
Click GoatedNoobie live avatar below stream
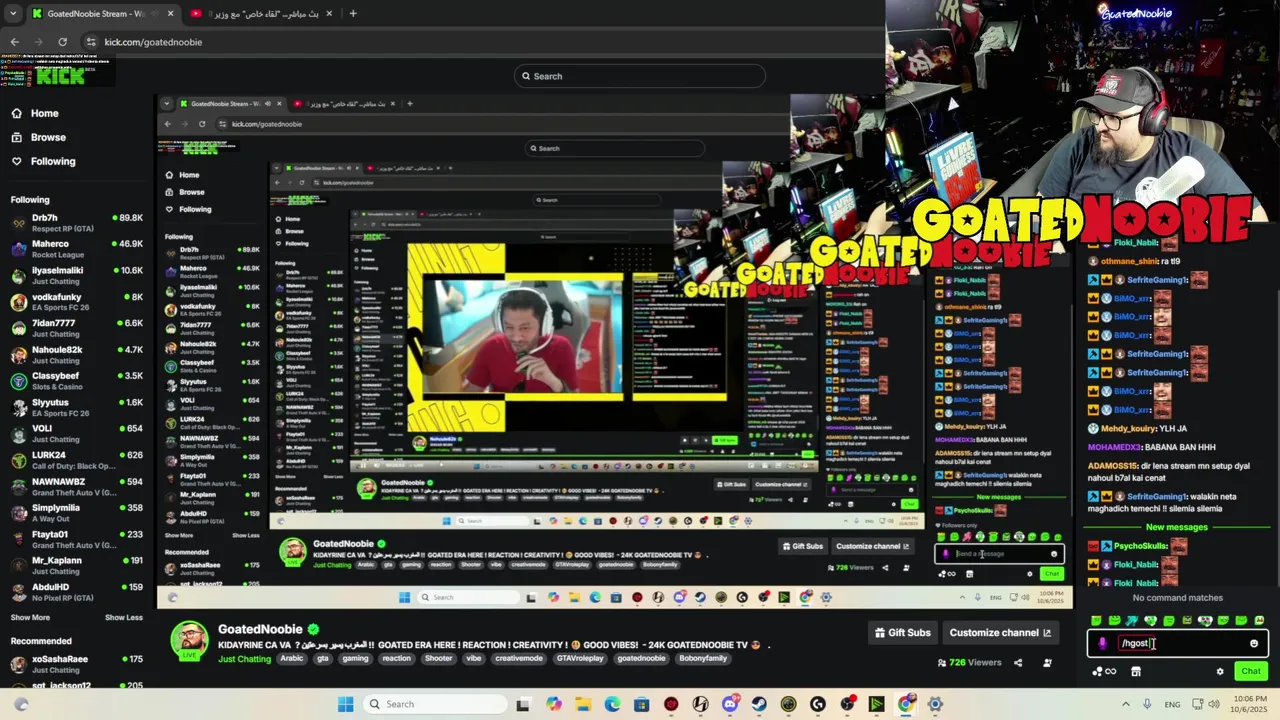click(x=189, y=640)
